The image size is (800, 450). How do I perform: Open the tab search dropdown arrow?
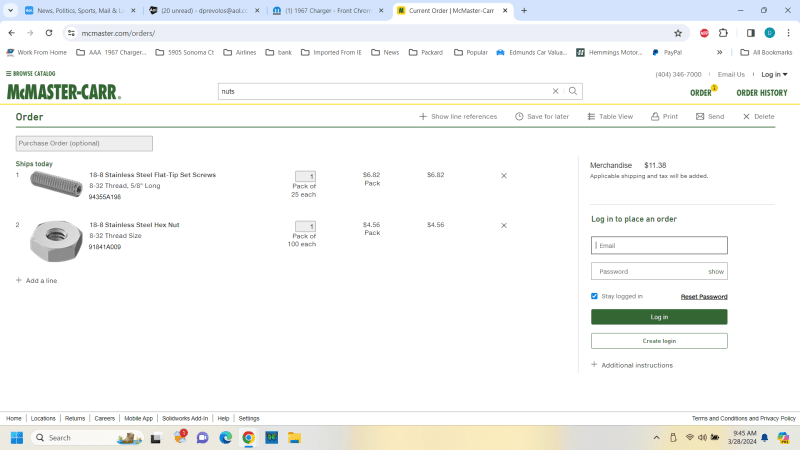[10, 10]
